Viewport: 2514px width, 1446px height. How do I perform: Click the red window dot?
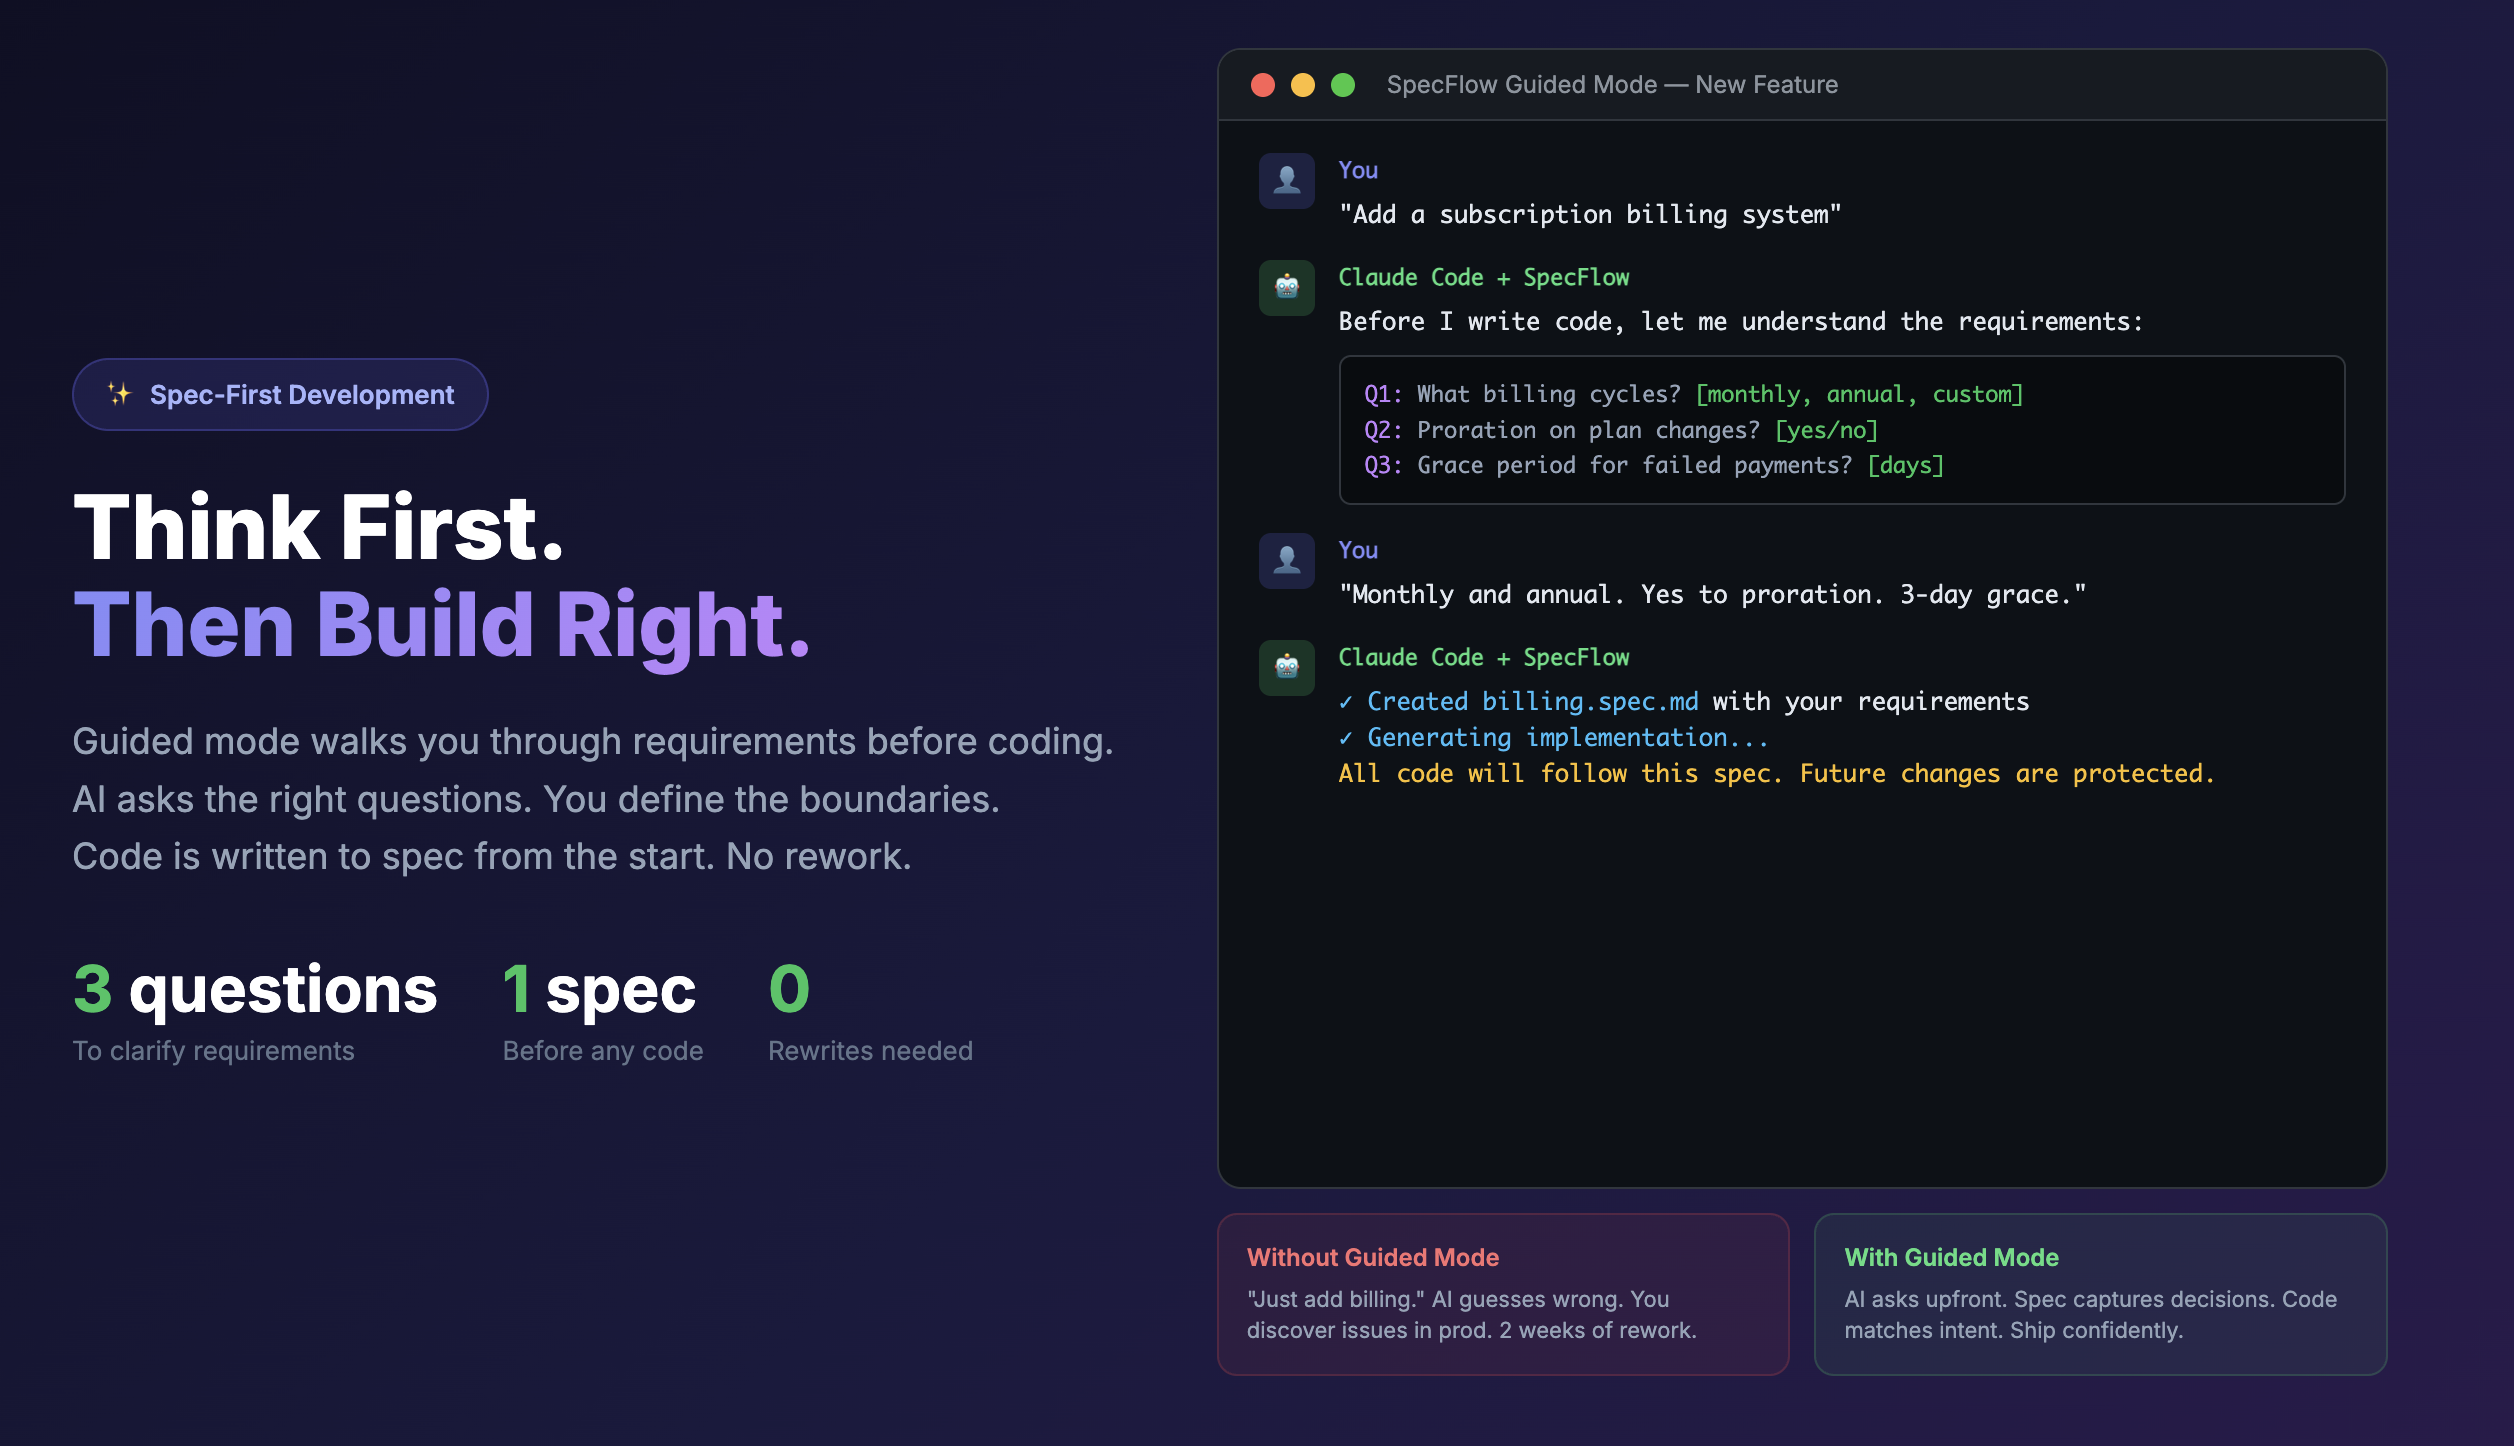click(x=1263, y=85)
